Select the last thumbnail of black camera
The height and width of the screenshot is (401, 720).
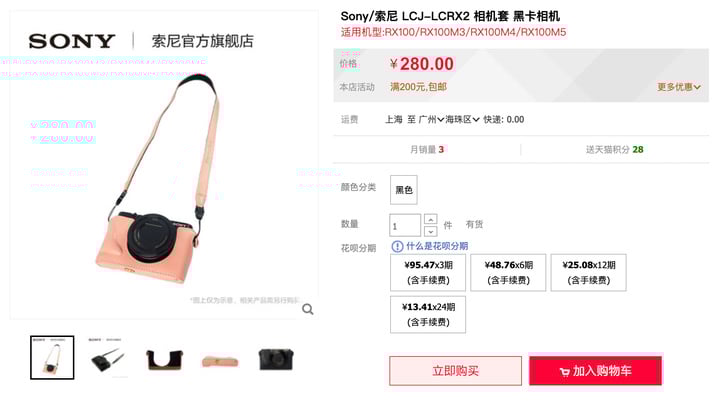(276, 359)
